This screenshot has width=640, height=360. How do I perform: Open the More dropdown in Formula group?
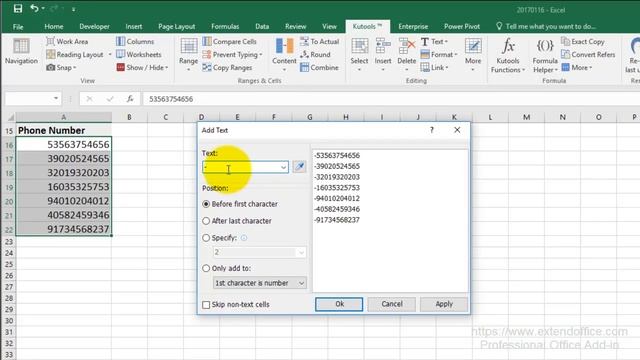(x=577, y=67)
